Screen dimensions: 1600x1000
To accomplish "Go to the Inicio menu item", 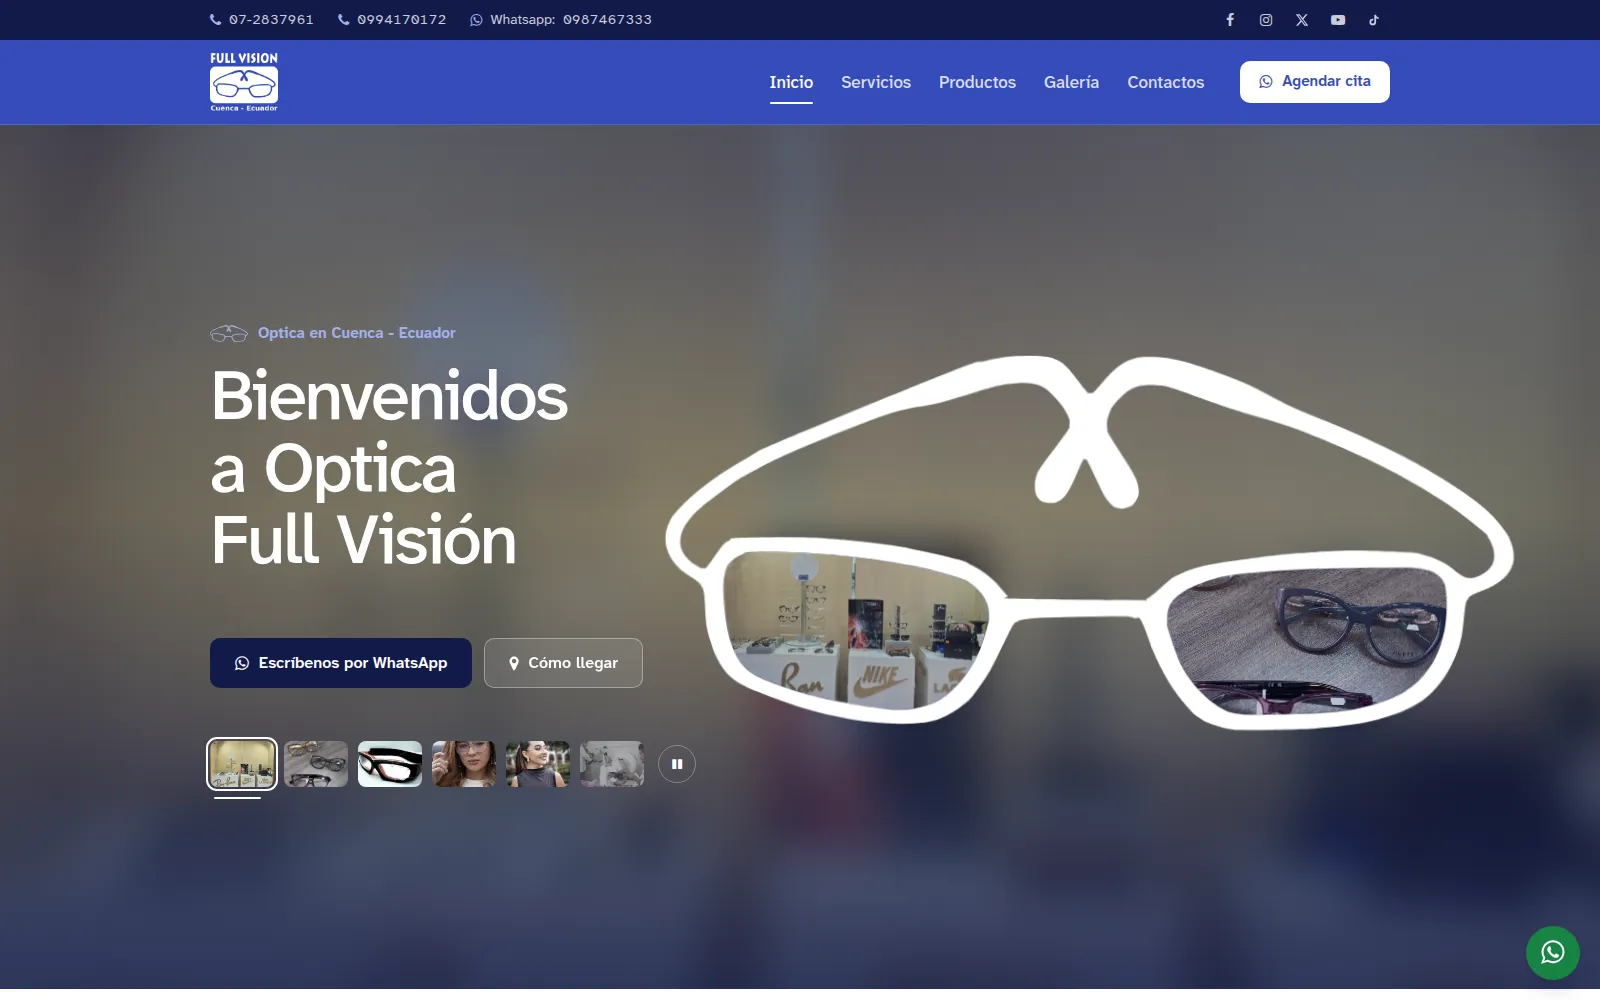I will (x=791, y=82).
